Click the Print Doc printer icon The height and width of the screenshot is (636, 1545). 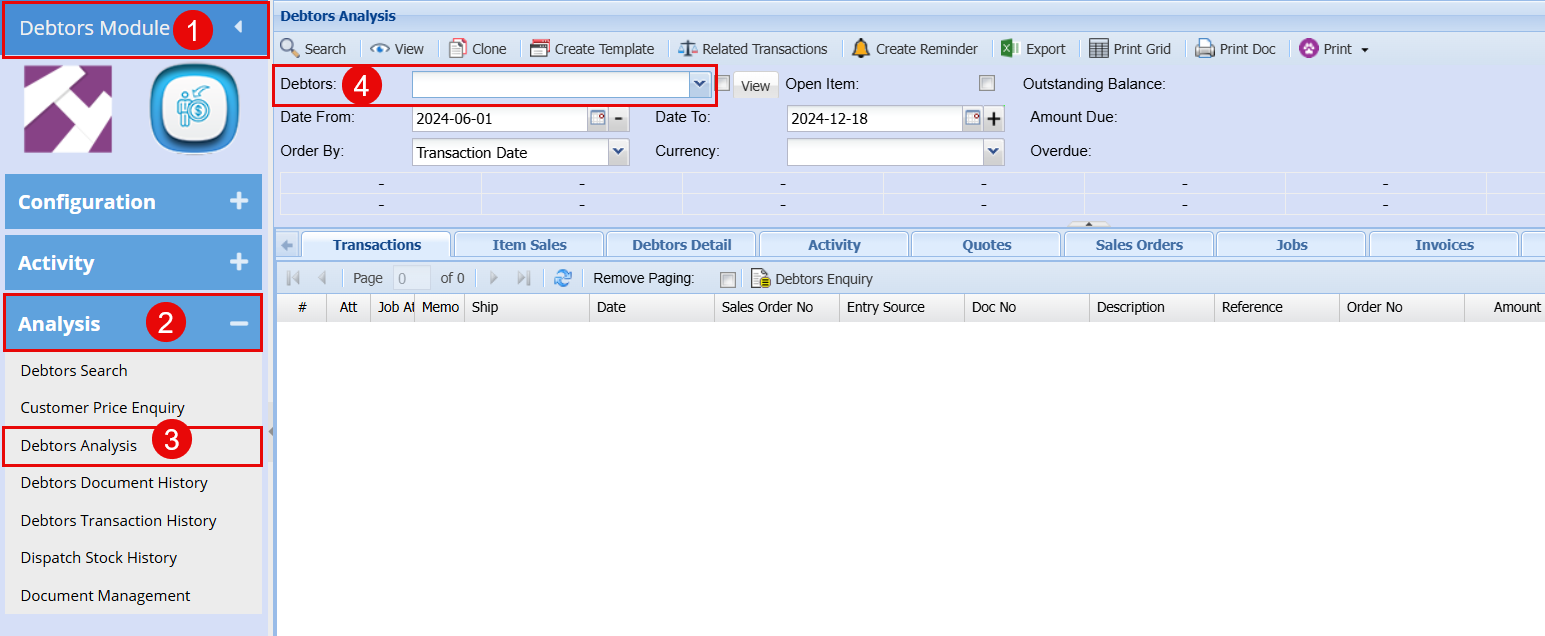(x=1205, y=48)
